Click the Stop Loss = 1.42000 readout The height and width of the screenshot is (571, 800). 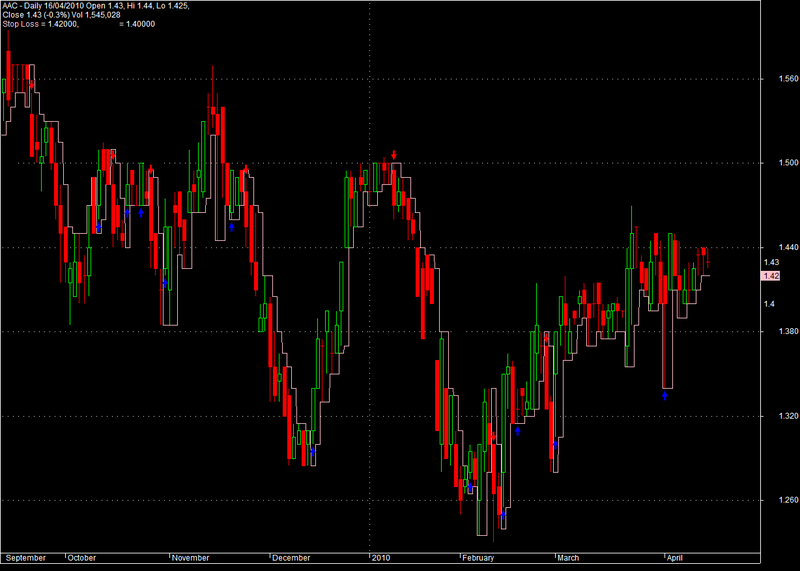[40, 24]
